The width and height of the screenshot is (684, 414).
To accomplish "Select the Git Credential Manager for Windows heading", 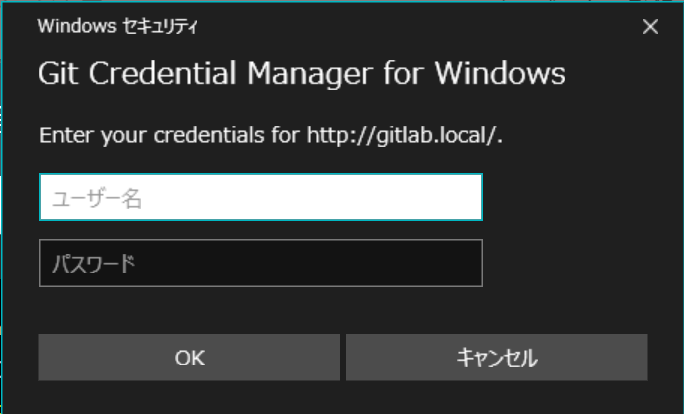I will coord(302,73).
